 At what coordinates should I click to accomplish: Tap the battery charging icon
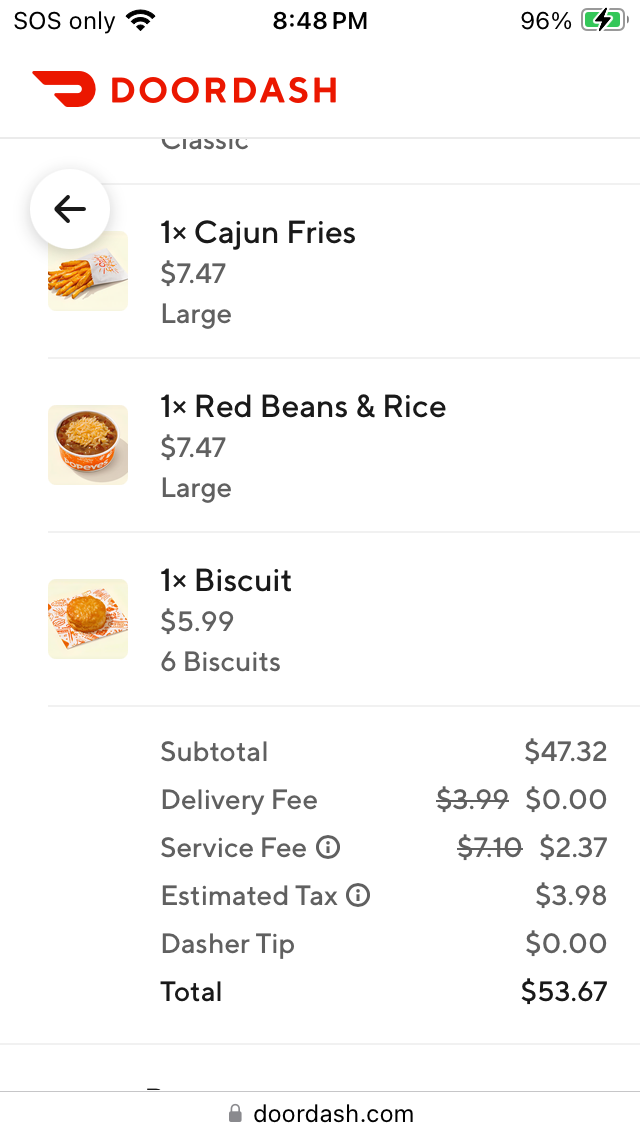pyautogui.click(x=603, y=21)
